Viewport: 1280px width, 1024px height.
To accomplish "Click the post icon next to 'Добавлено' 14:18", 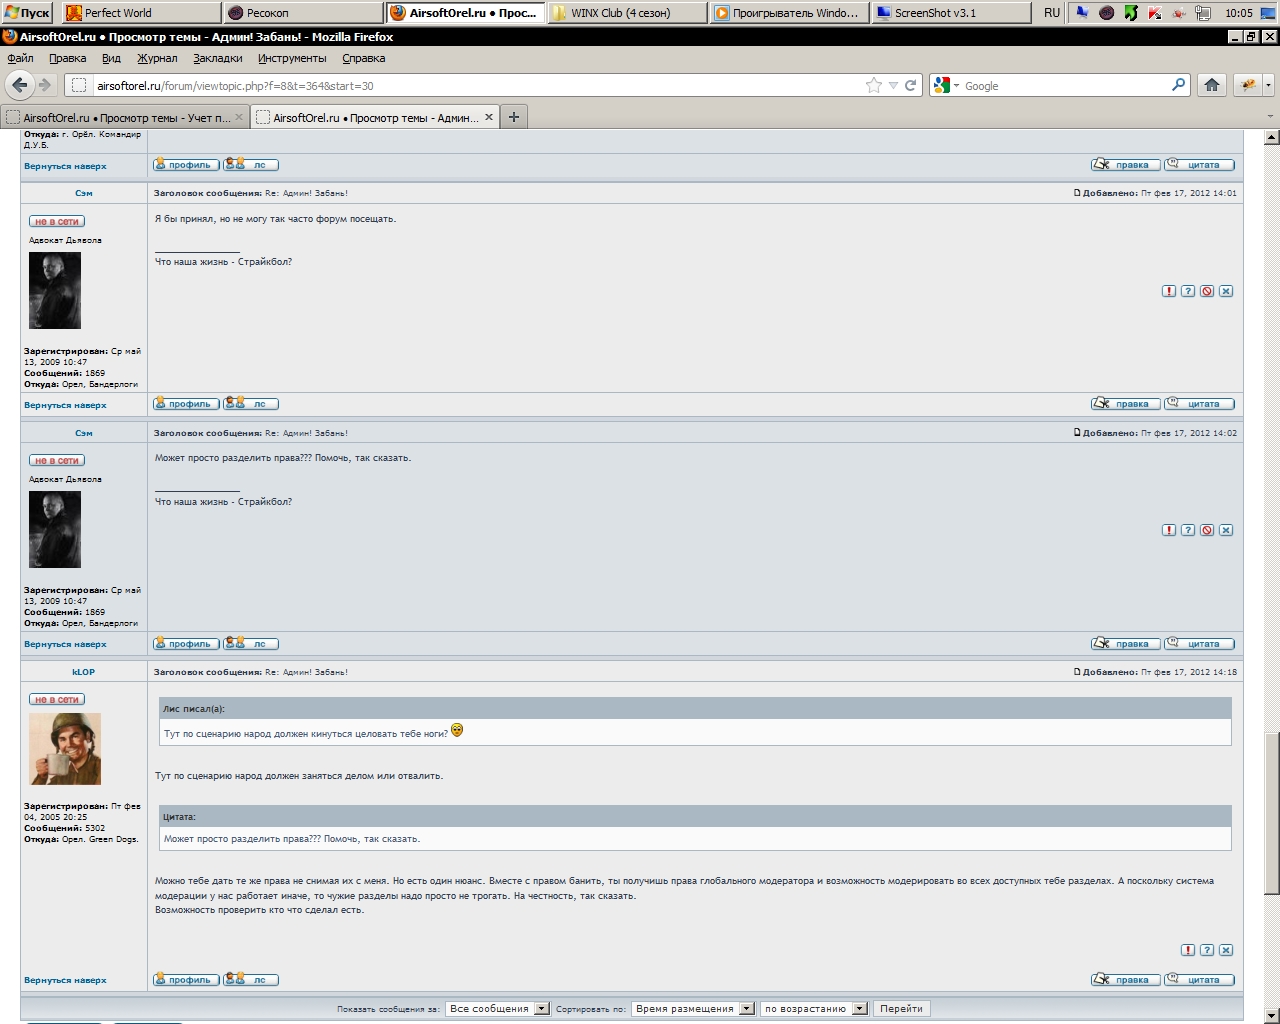I will tap(1077, 672).
